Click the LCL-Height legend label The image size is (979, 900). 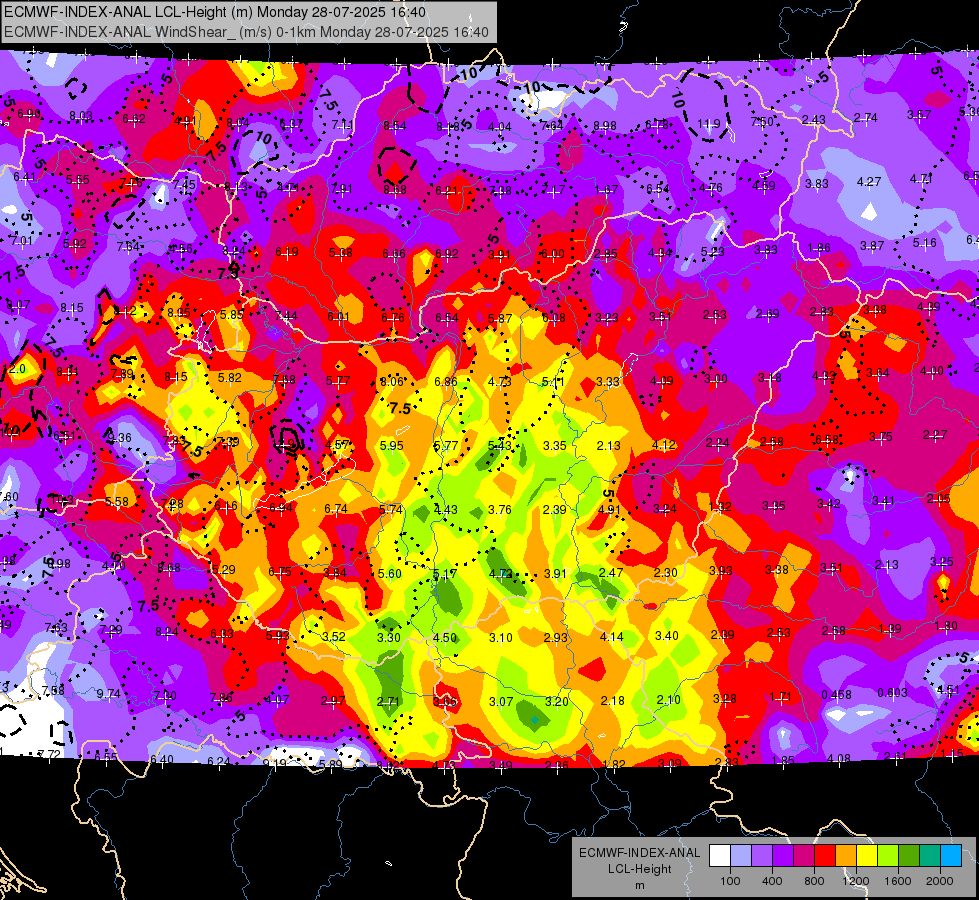[639, 869]
